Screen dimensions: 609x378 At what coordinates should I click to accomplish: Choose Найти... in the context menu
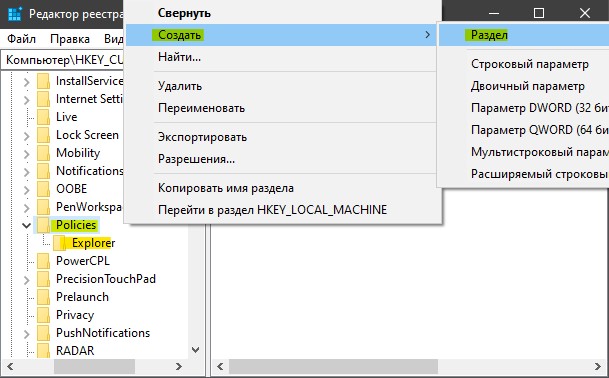[282, 57]
